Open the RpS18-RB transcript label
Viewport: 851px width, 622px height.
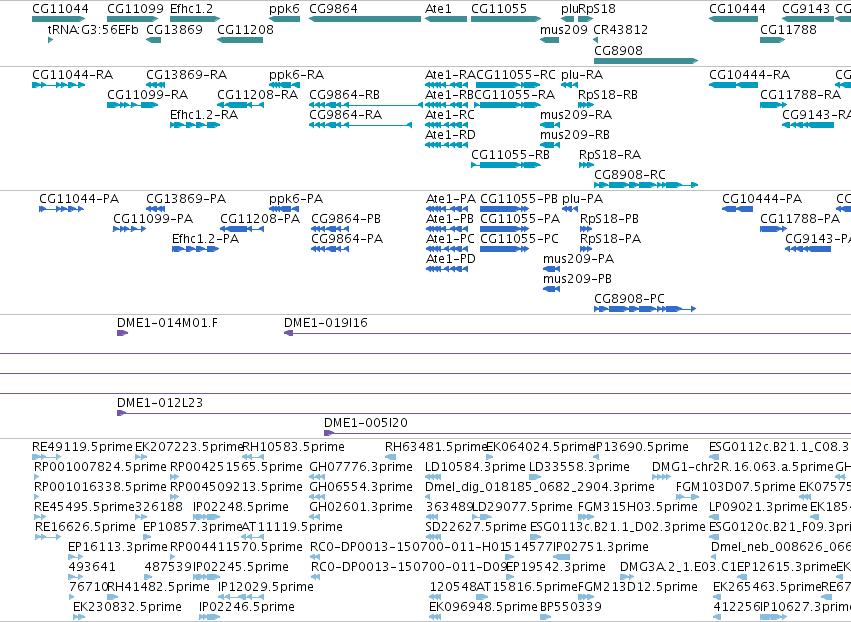click(608, 94)
